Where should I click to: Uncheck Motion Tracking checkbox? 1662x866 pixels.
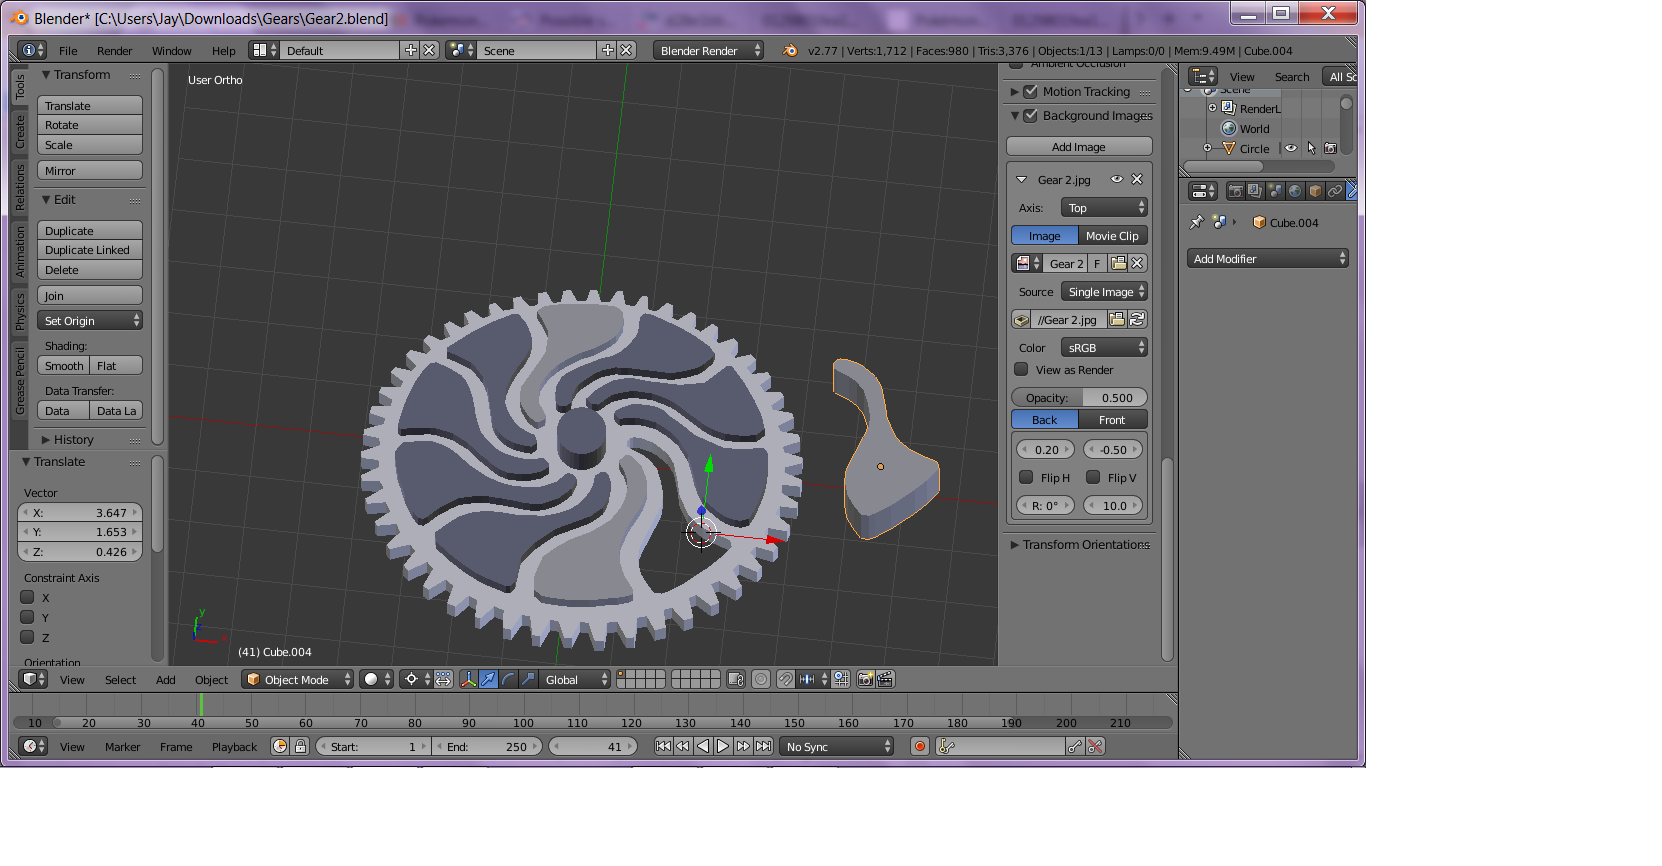1031,91
